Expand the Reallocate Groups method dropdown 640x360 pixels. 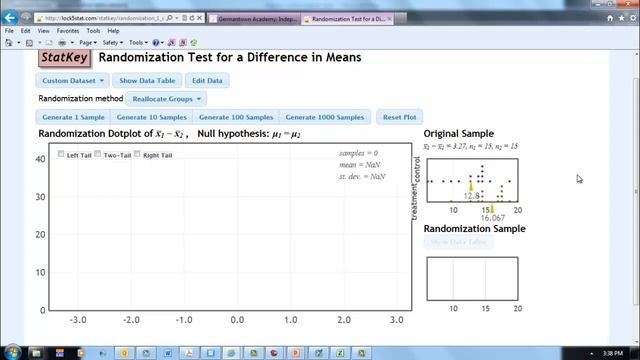166,99
